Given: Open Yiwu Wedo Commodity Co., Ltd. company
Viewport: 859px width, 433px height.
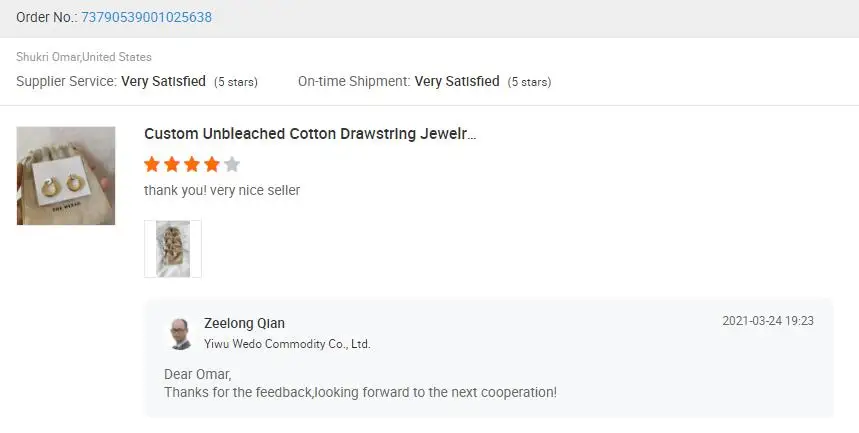Looking at the screenshot, I should click(287, 344).
